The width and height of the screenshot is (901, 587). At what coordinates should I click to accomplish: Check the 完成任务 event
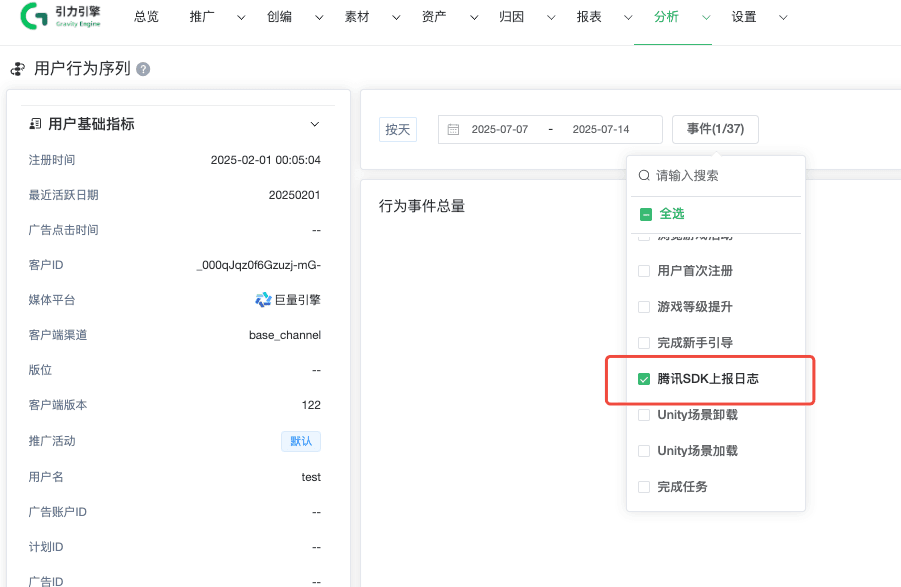(644, 487)
